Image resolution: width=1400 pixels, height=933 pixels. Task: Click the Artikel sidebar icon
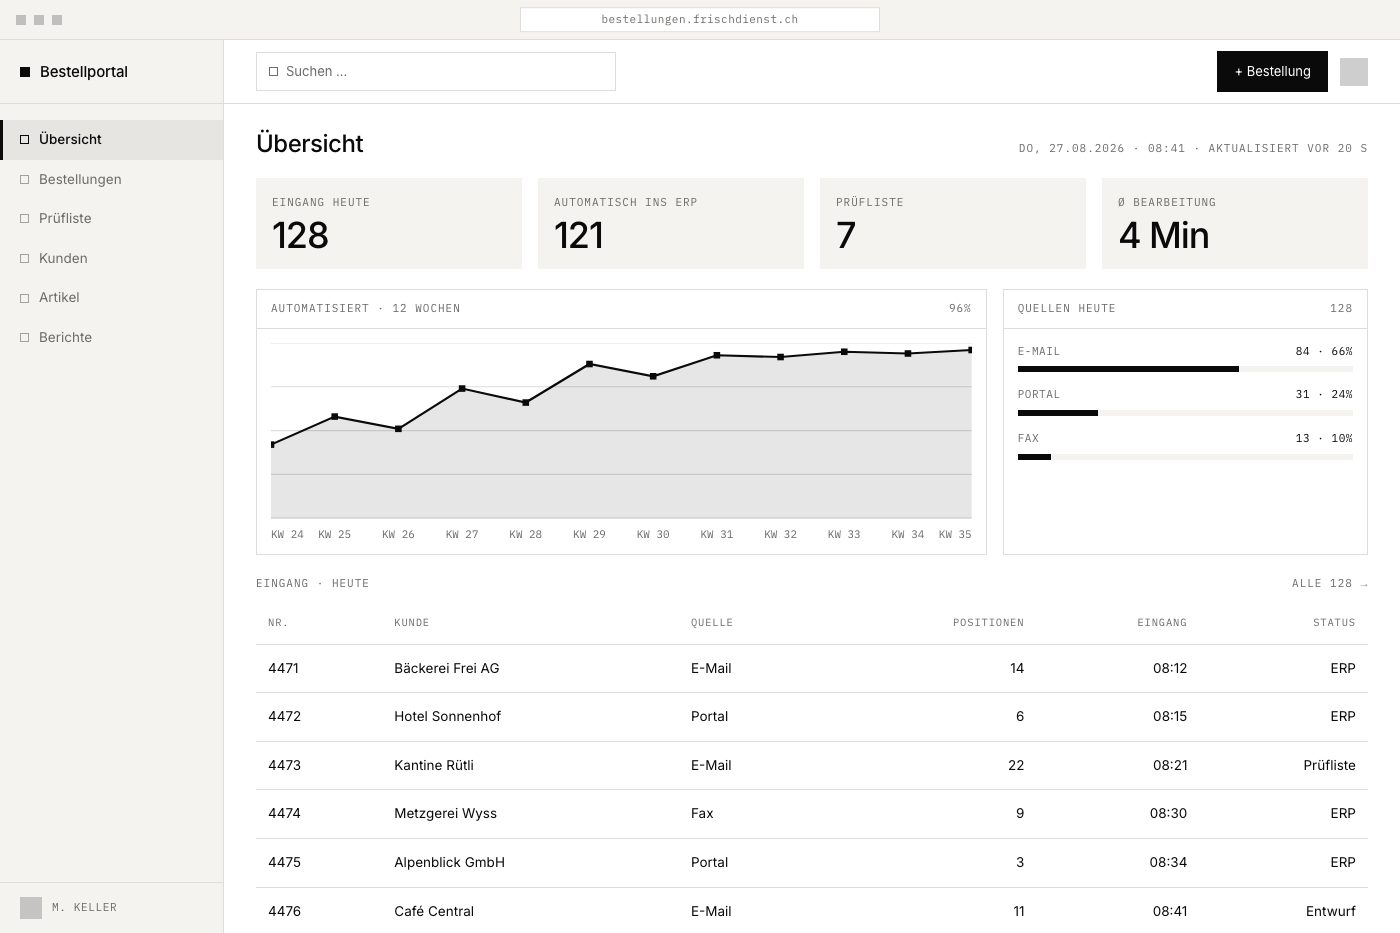25,298
